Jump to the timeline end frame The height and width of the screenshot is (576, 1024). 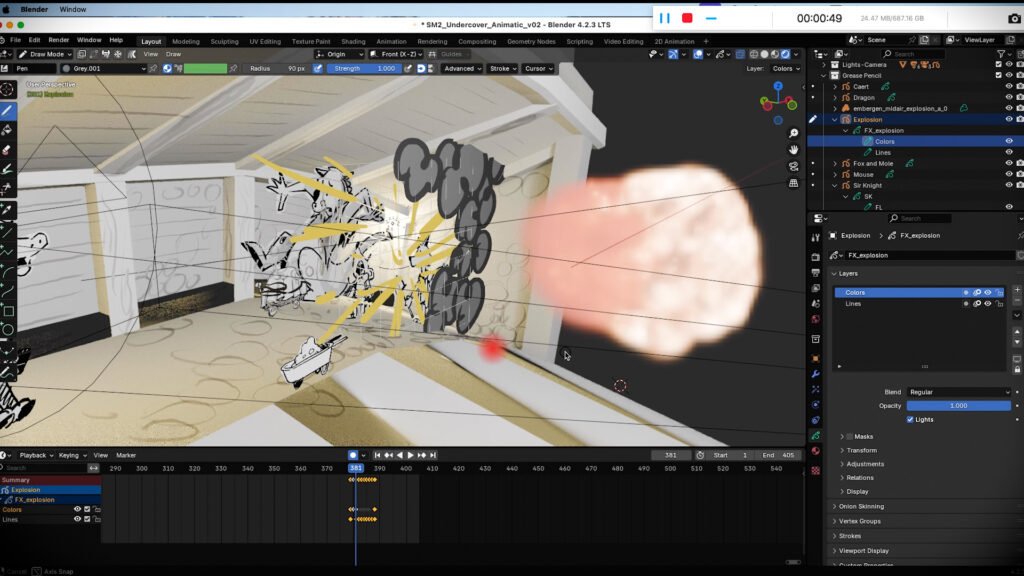point(433,455)
